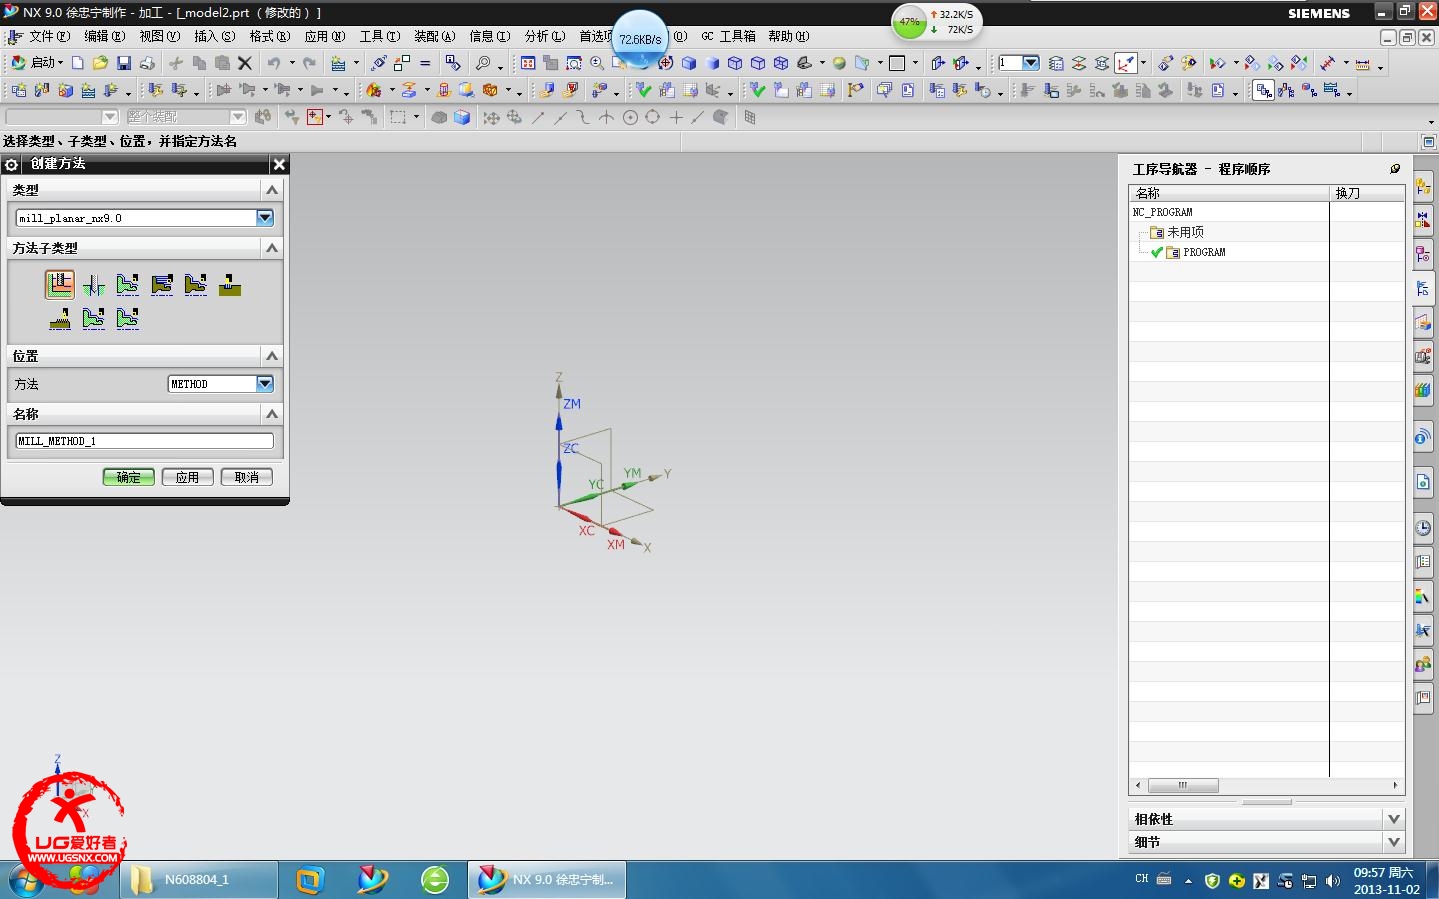
Task: Open the 帮助 menu
Action: [788, 36]
